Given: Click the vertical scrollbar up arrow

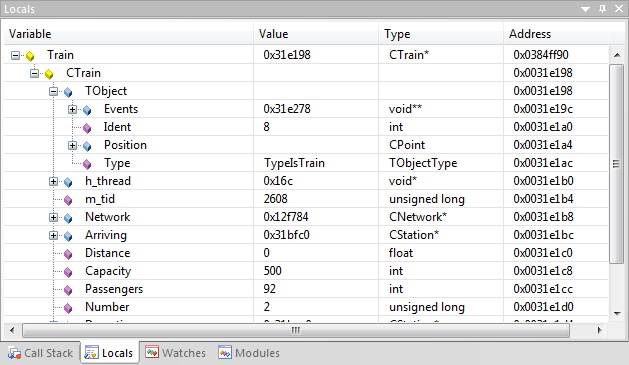Looking at the screenshot, I should coord(617,55).
